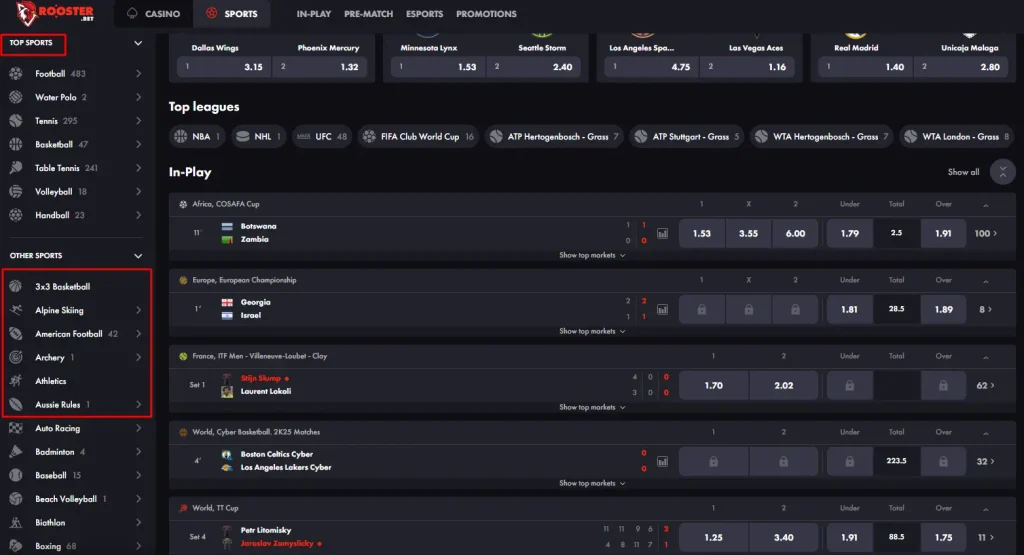This screenshot has width=1024, height=555.
Task: Select Real Madrid odds 1.40
Action: pyautogui.click(x=865, y=67)
